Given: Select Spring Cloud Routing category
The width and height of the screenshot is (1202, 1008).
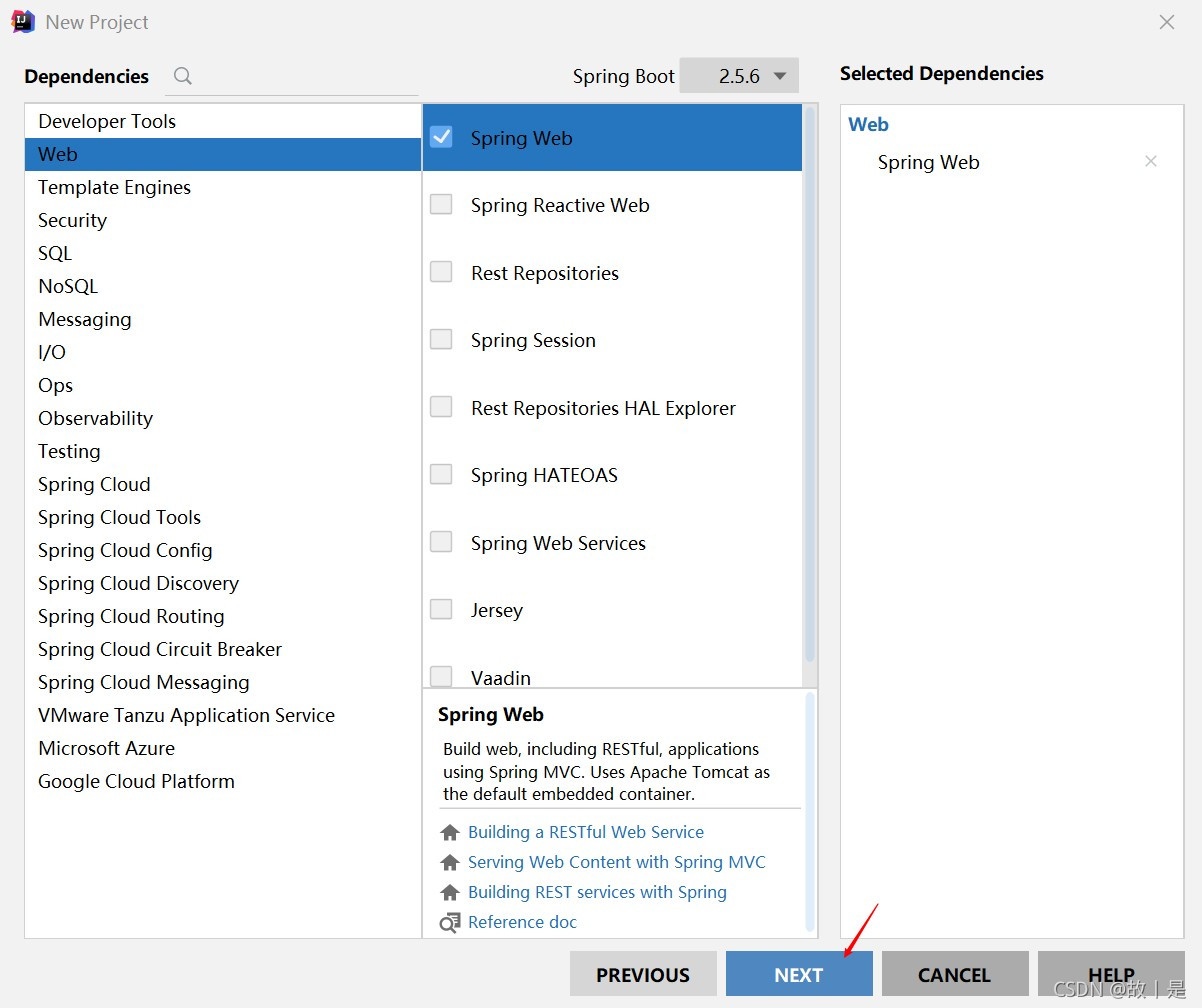Looking at the screenshot, I should tap(222, 616).
